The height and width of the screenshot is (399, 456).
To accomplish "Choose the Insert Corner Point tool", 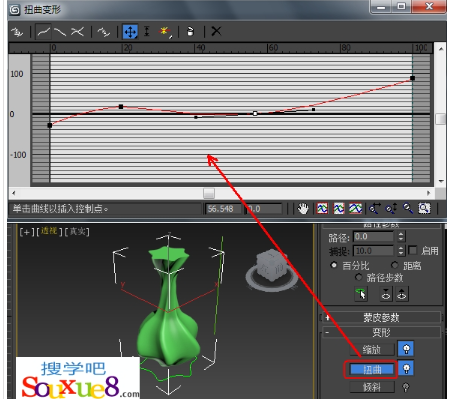I will (165, 32).
